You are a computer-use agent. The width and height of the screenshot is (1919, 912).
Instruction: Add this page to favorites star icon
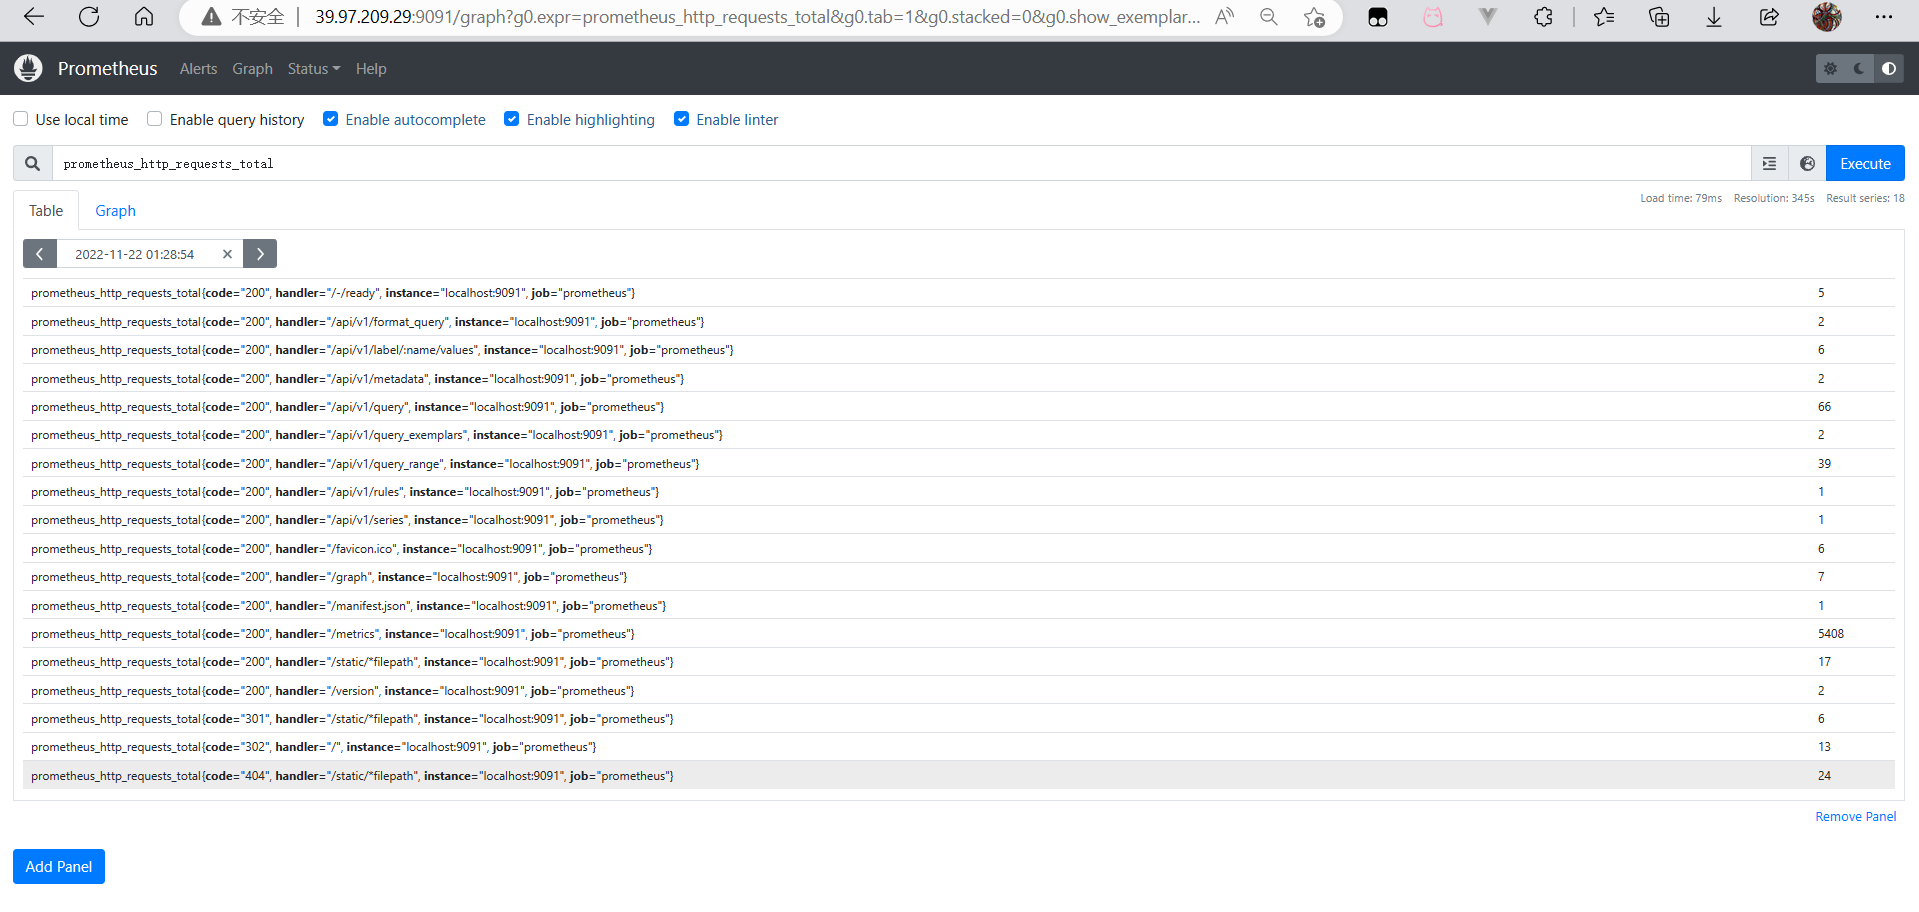point(1314,17)
